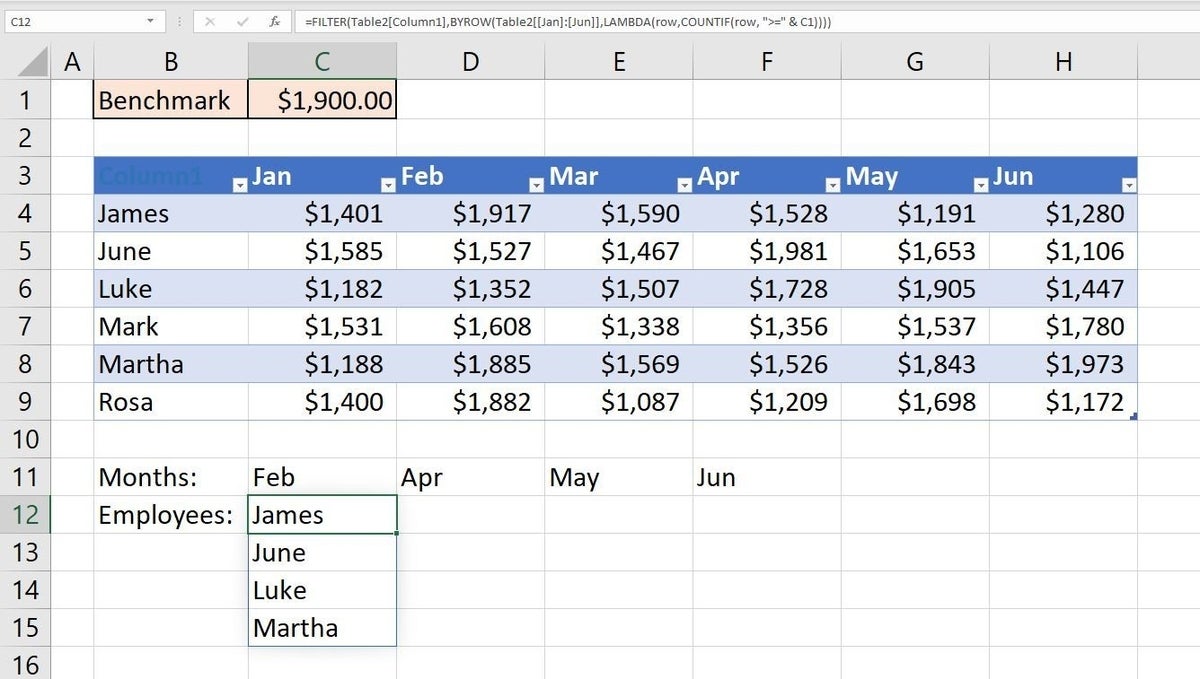Open the Jan column filter dropdown
The height and width of the screenshot is (679, 1200).
click(x=388, y=185)
